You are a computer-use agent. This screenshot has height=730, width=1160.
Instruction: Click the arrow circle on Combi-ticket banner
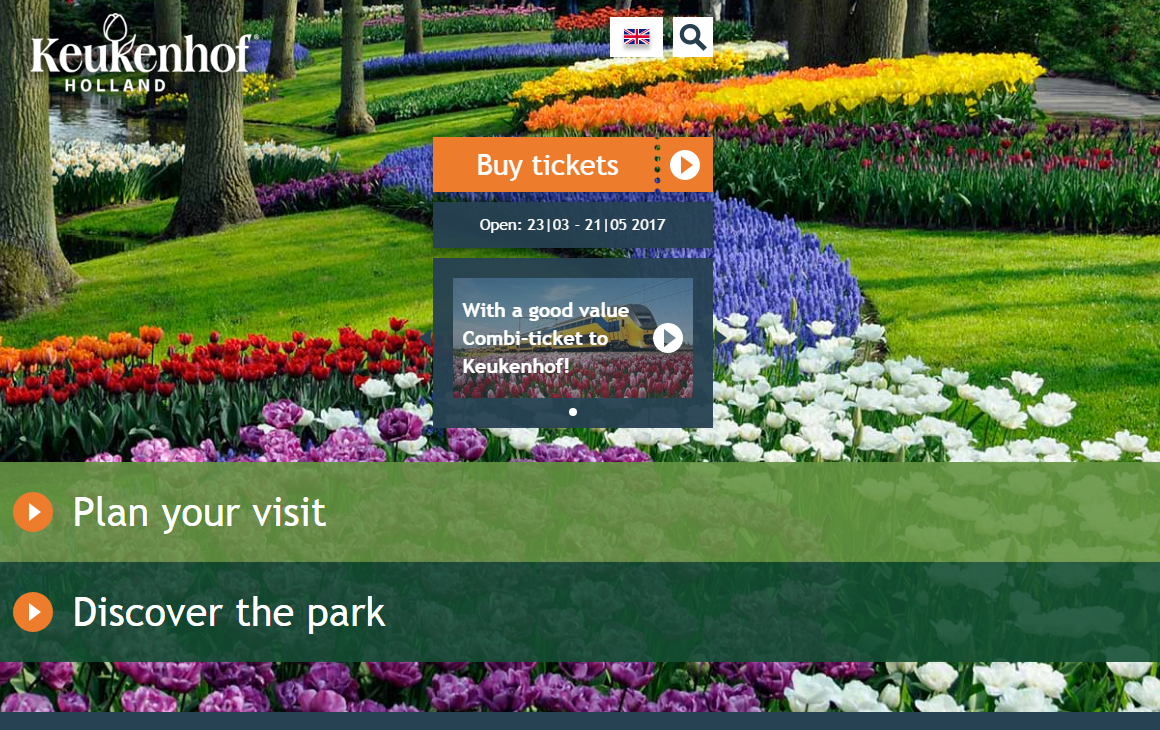pos(668,338)
